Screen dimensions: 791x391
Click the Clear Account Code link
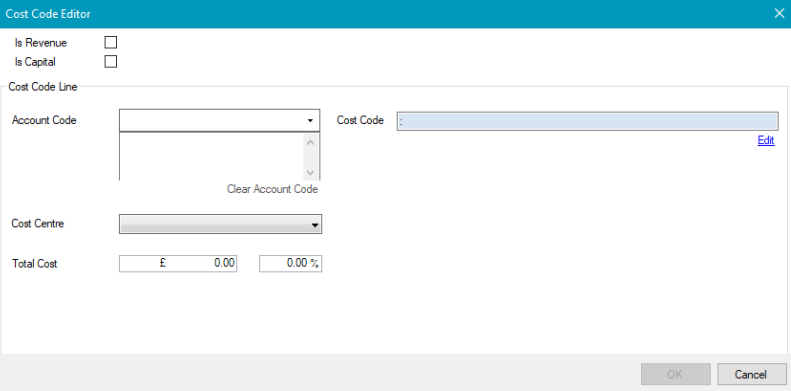[x=272, y=189]
